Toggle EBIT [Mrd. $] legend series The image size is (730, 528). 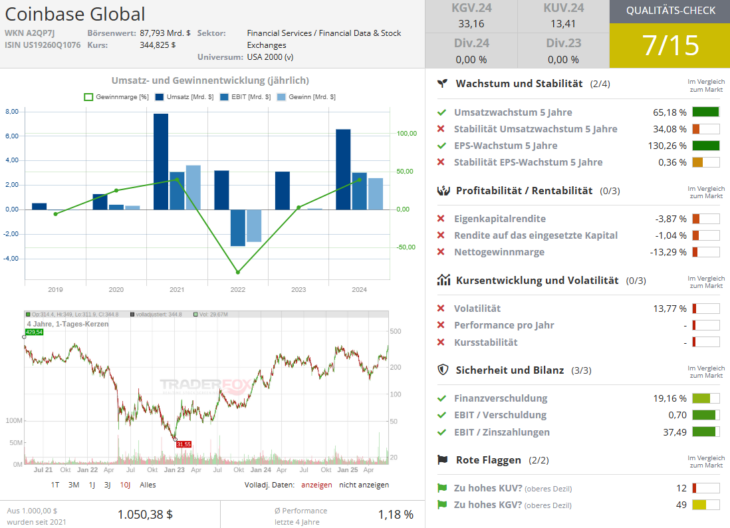245,97
